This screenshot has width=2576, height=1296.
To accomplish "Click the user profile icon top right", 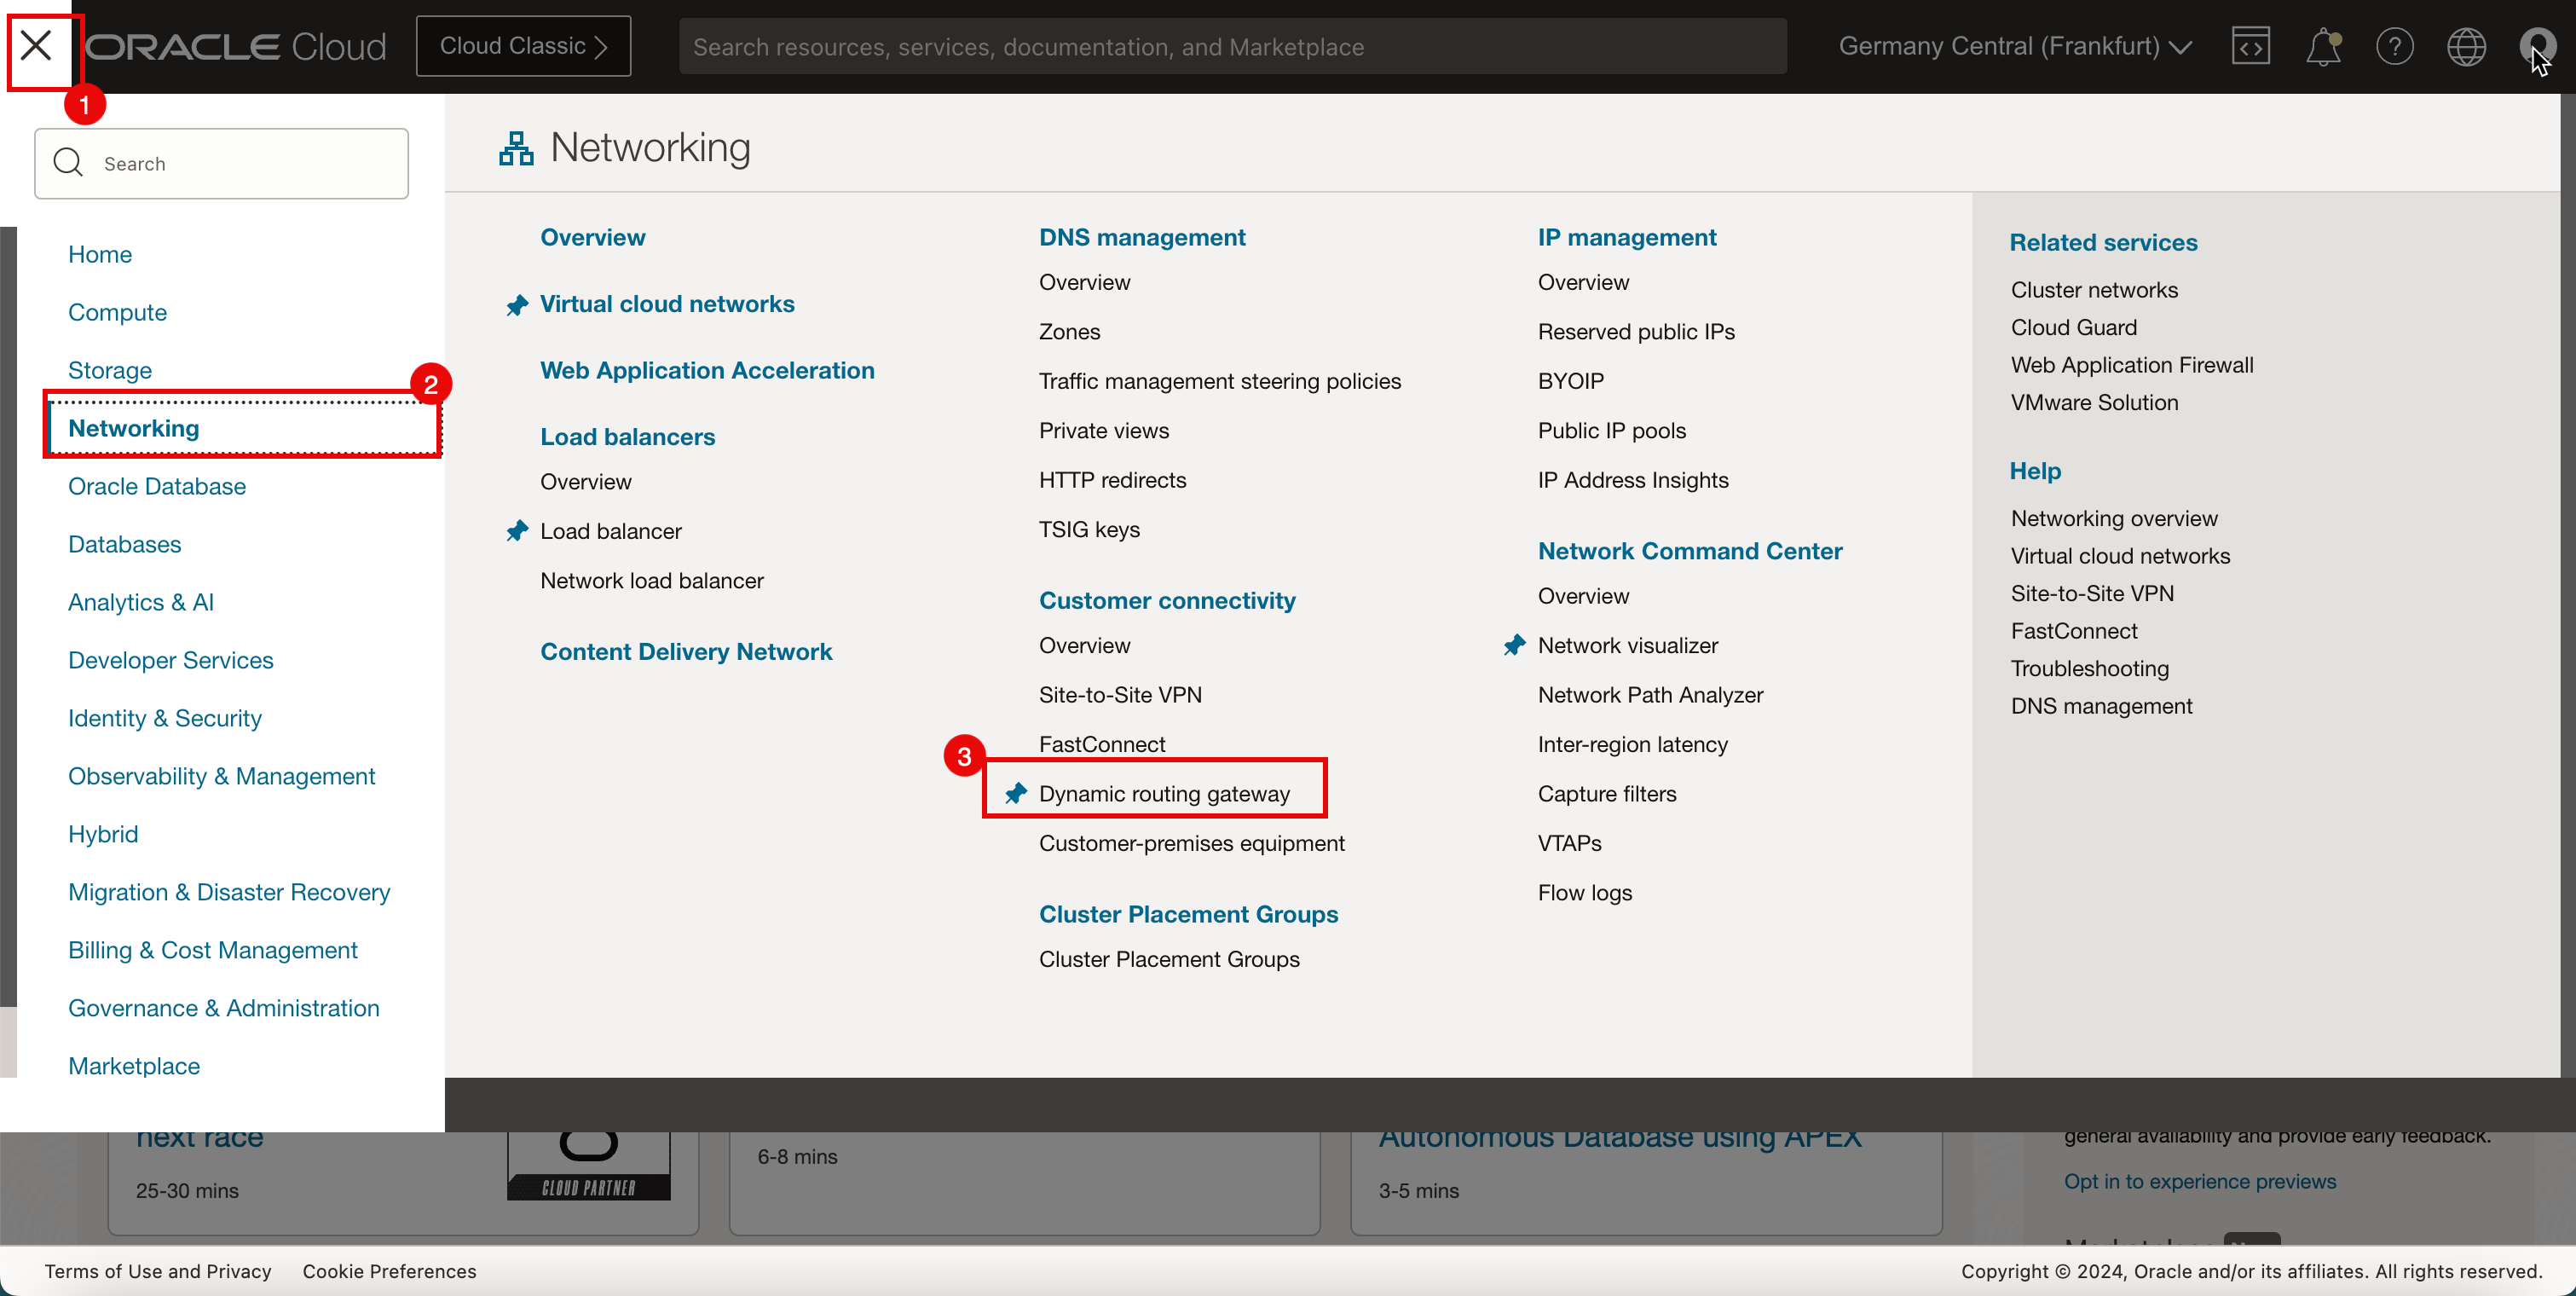I will click(2536, 44).
